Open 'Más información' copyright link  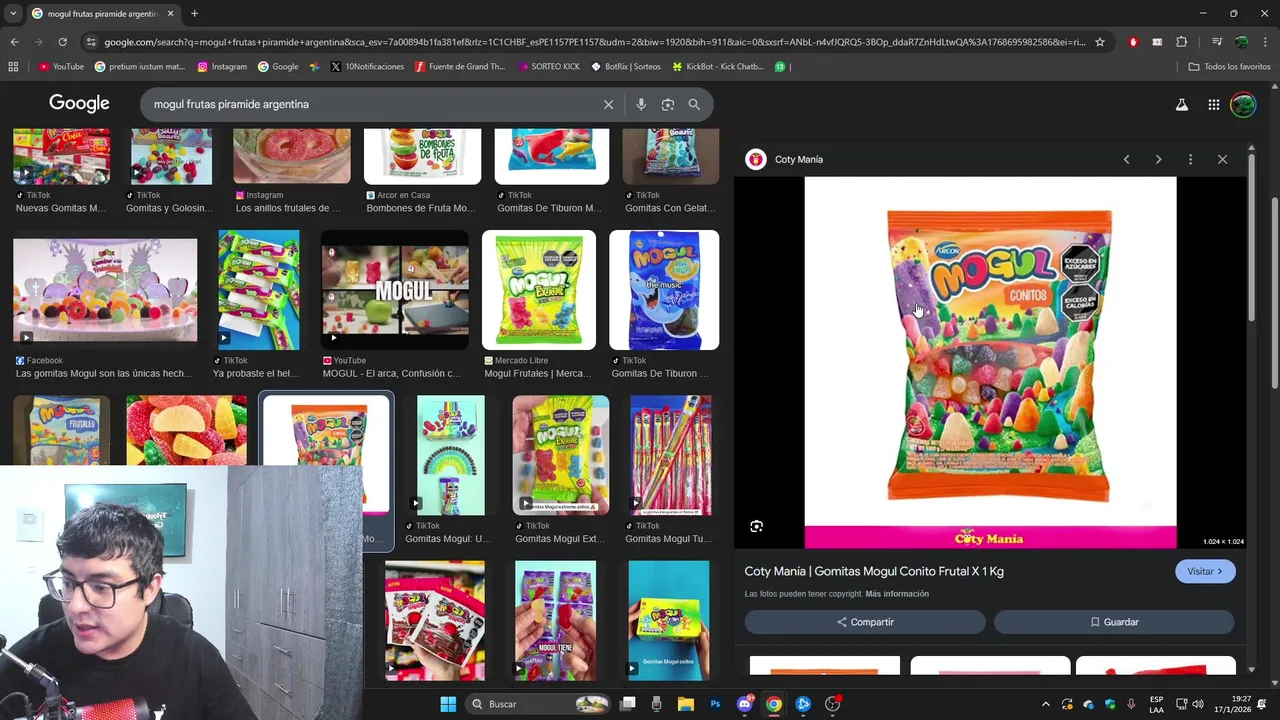[897, 594]
